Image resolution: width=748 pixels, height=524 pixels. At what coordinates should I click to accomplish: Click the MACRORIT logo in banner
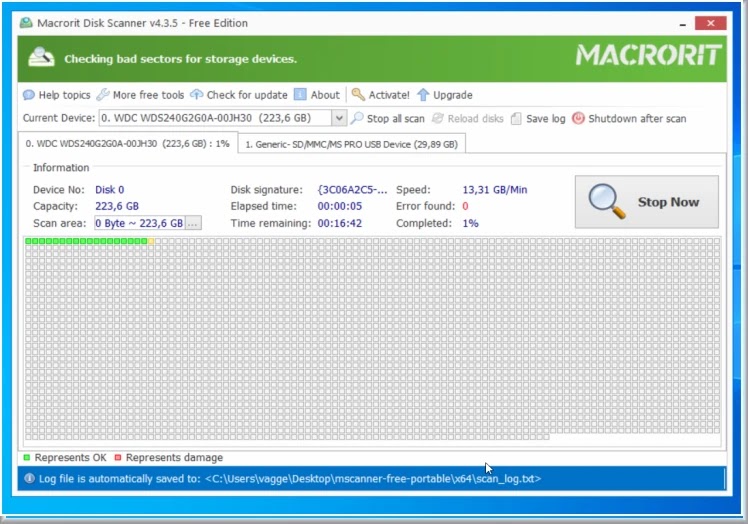tap(648, 55)
